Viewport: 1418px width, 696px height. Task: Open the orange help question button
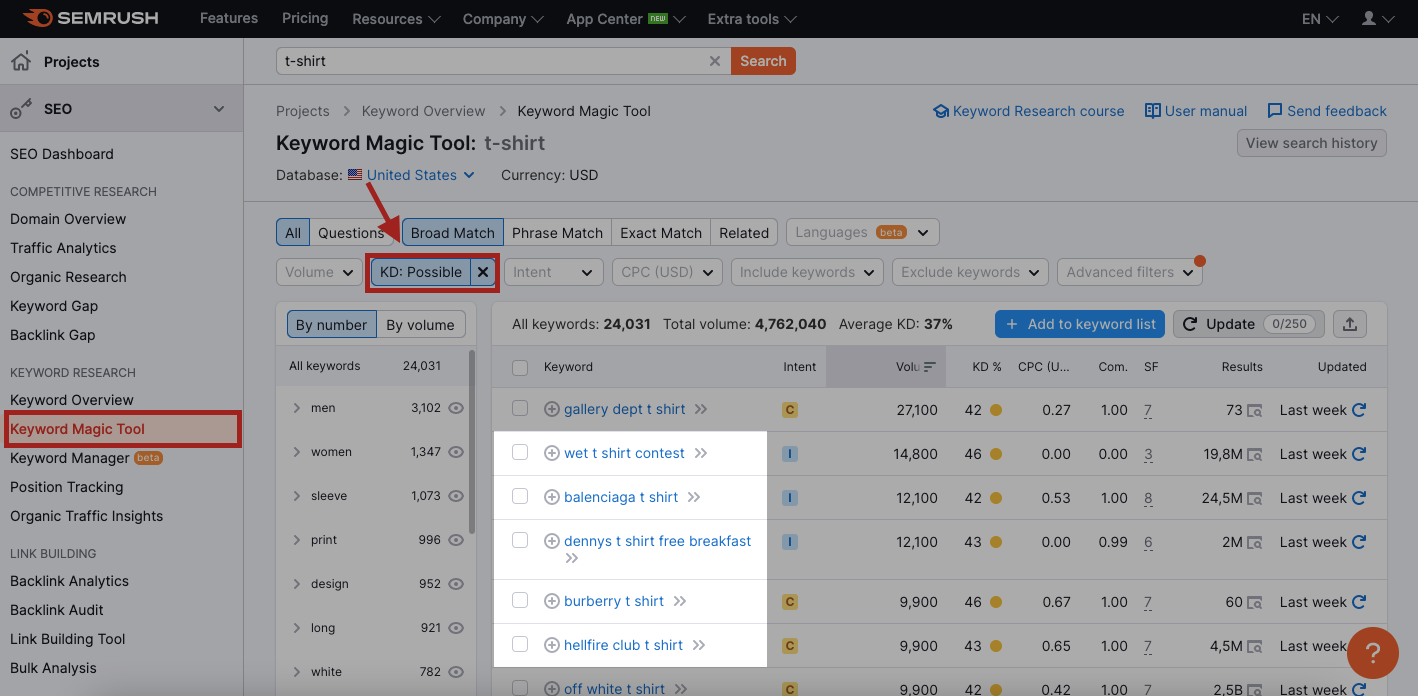pos(1373,653)
